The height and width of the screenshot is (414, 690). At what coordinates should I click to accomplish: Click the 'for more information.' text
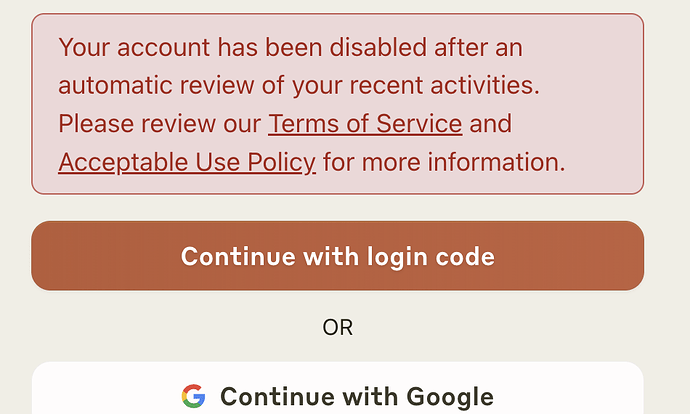444,162
